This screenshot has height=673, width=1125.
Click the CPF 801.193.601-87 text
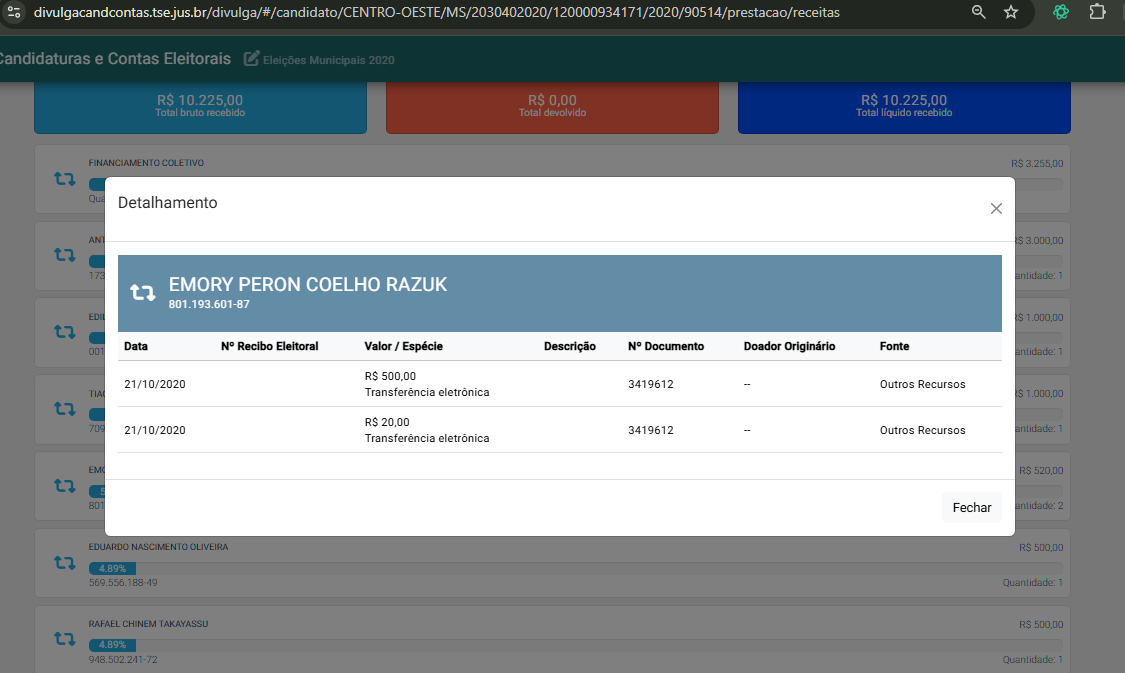(209, 304)
